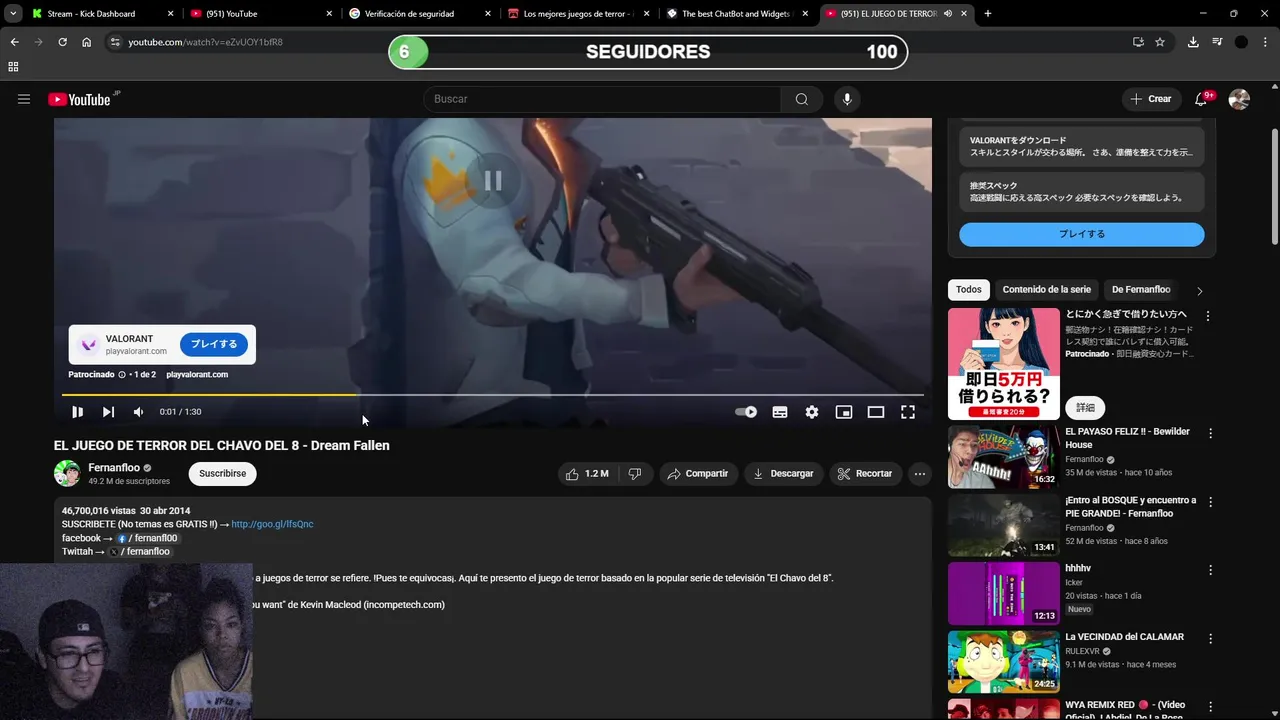
Task: Select the Todos filter chip
Action: (969, 290)
